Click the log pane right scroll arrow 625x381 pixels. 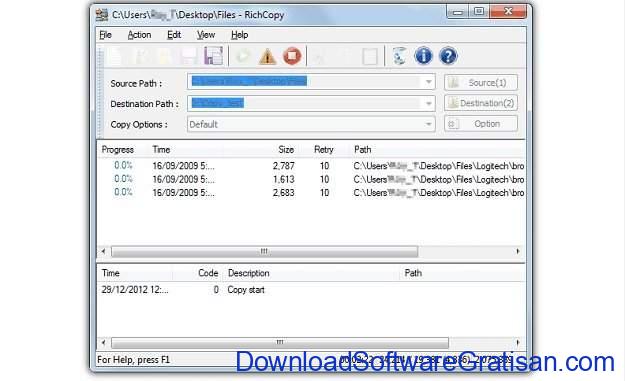[518, 342]
